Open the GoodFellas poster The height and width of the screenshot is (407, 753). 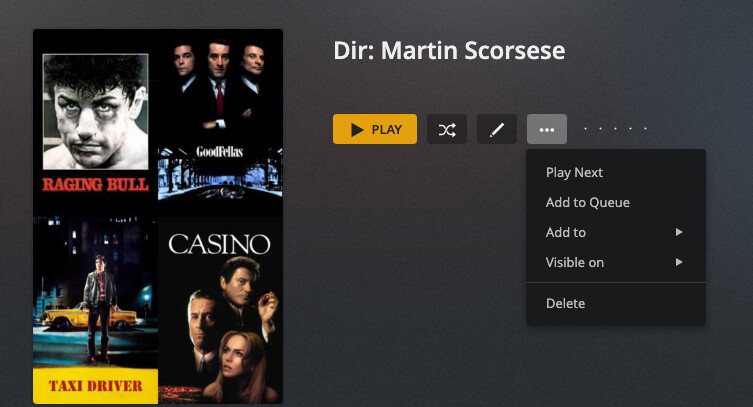(220, 122)
